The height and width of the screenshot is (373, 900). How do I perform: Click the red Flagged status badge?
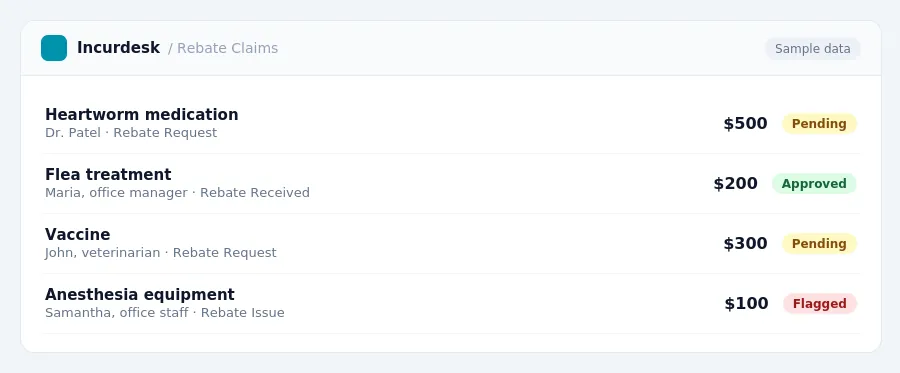[820, 304]
